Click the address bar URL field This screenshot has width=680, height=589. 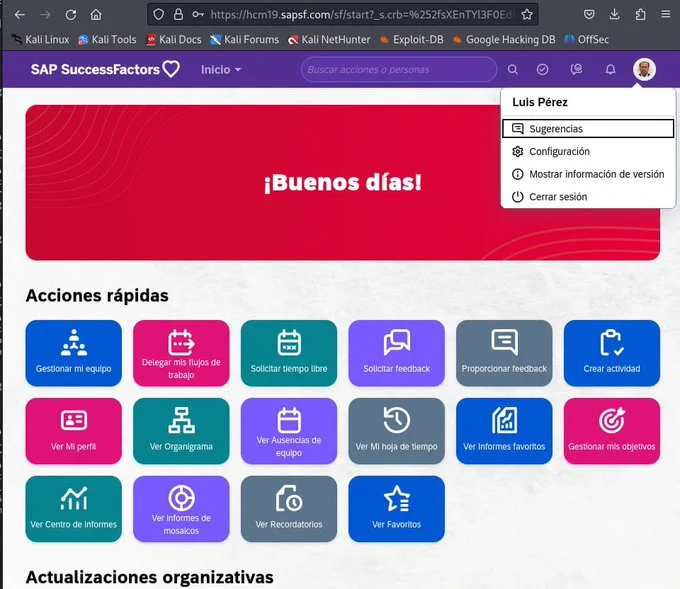click(361, 15)
